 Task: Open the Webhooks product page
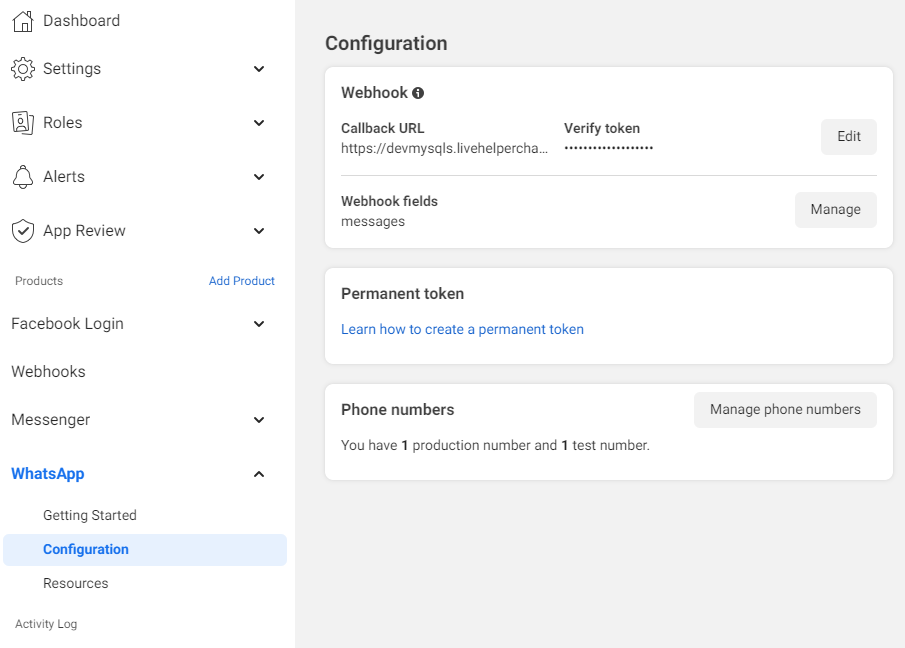click(48, 372)
